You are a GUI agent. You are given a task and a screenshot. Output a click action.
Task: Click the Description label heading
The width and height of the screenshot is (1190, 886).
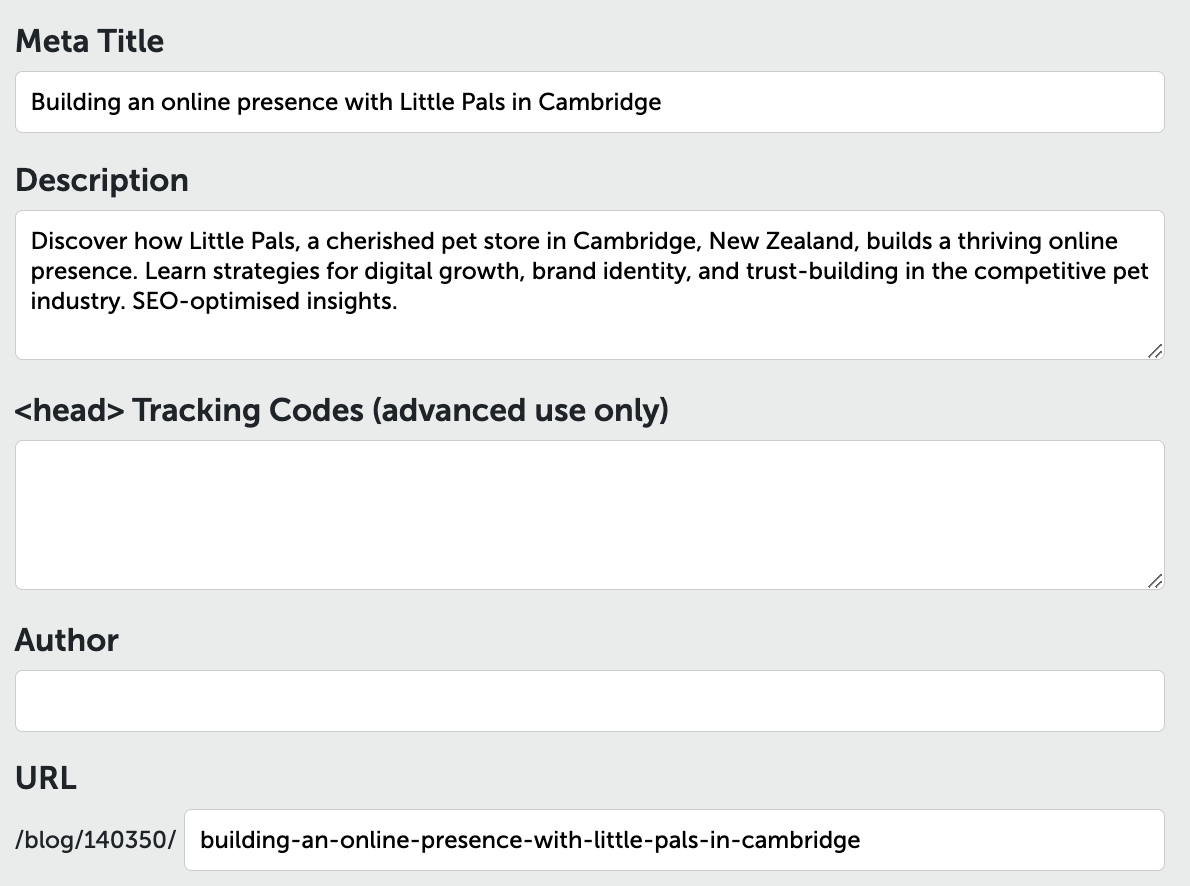[102, 181]
